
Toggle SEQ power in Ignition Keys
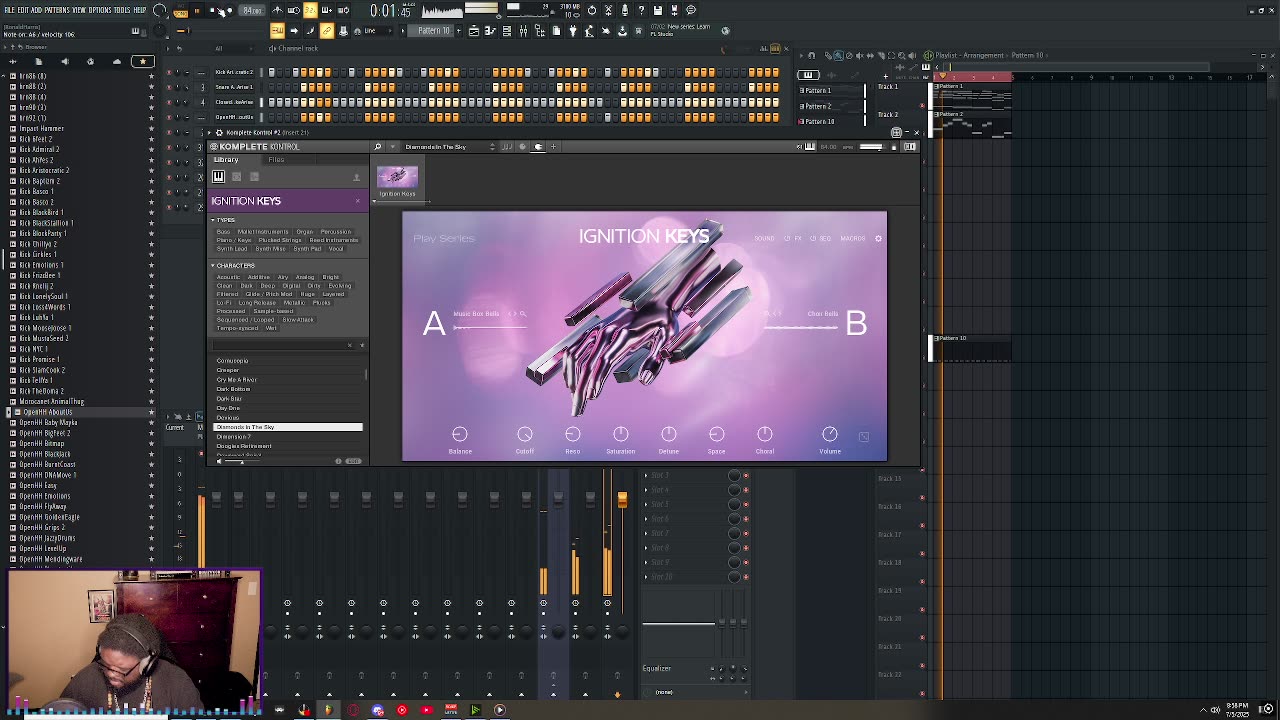pos(813,238)
